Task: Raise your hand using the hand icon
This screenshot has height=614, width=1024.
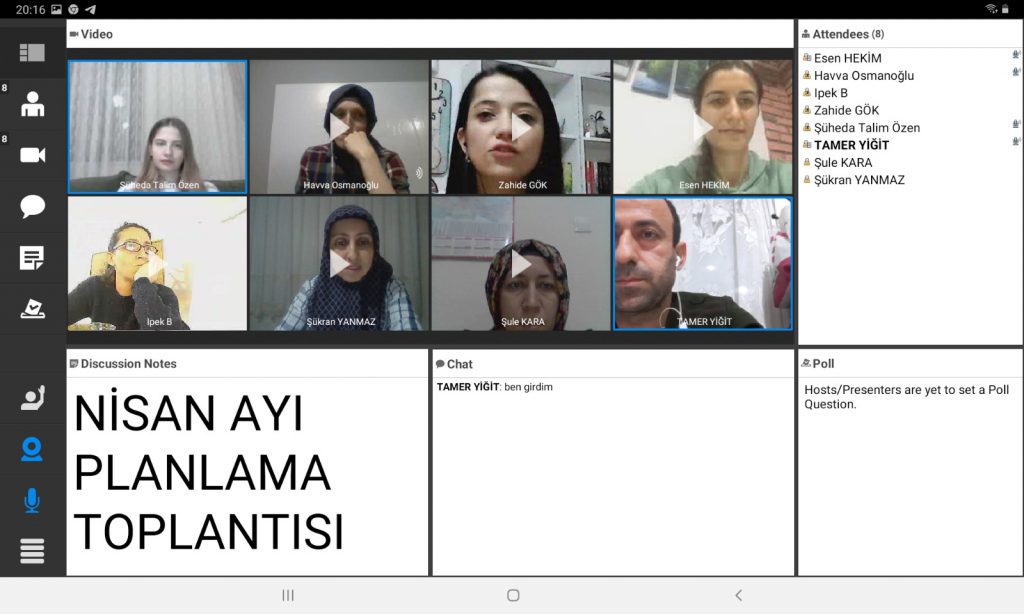Action: (32, 399)
